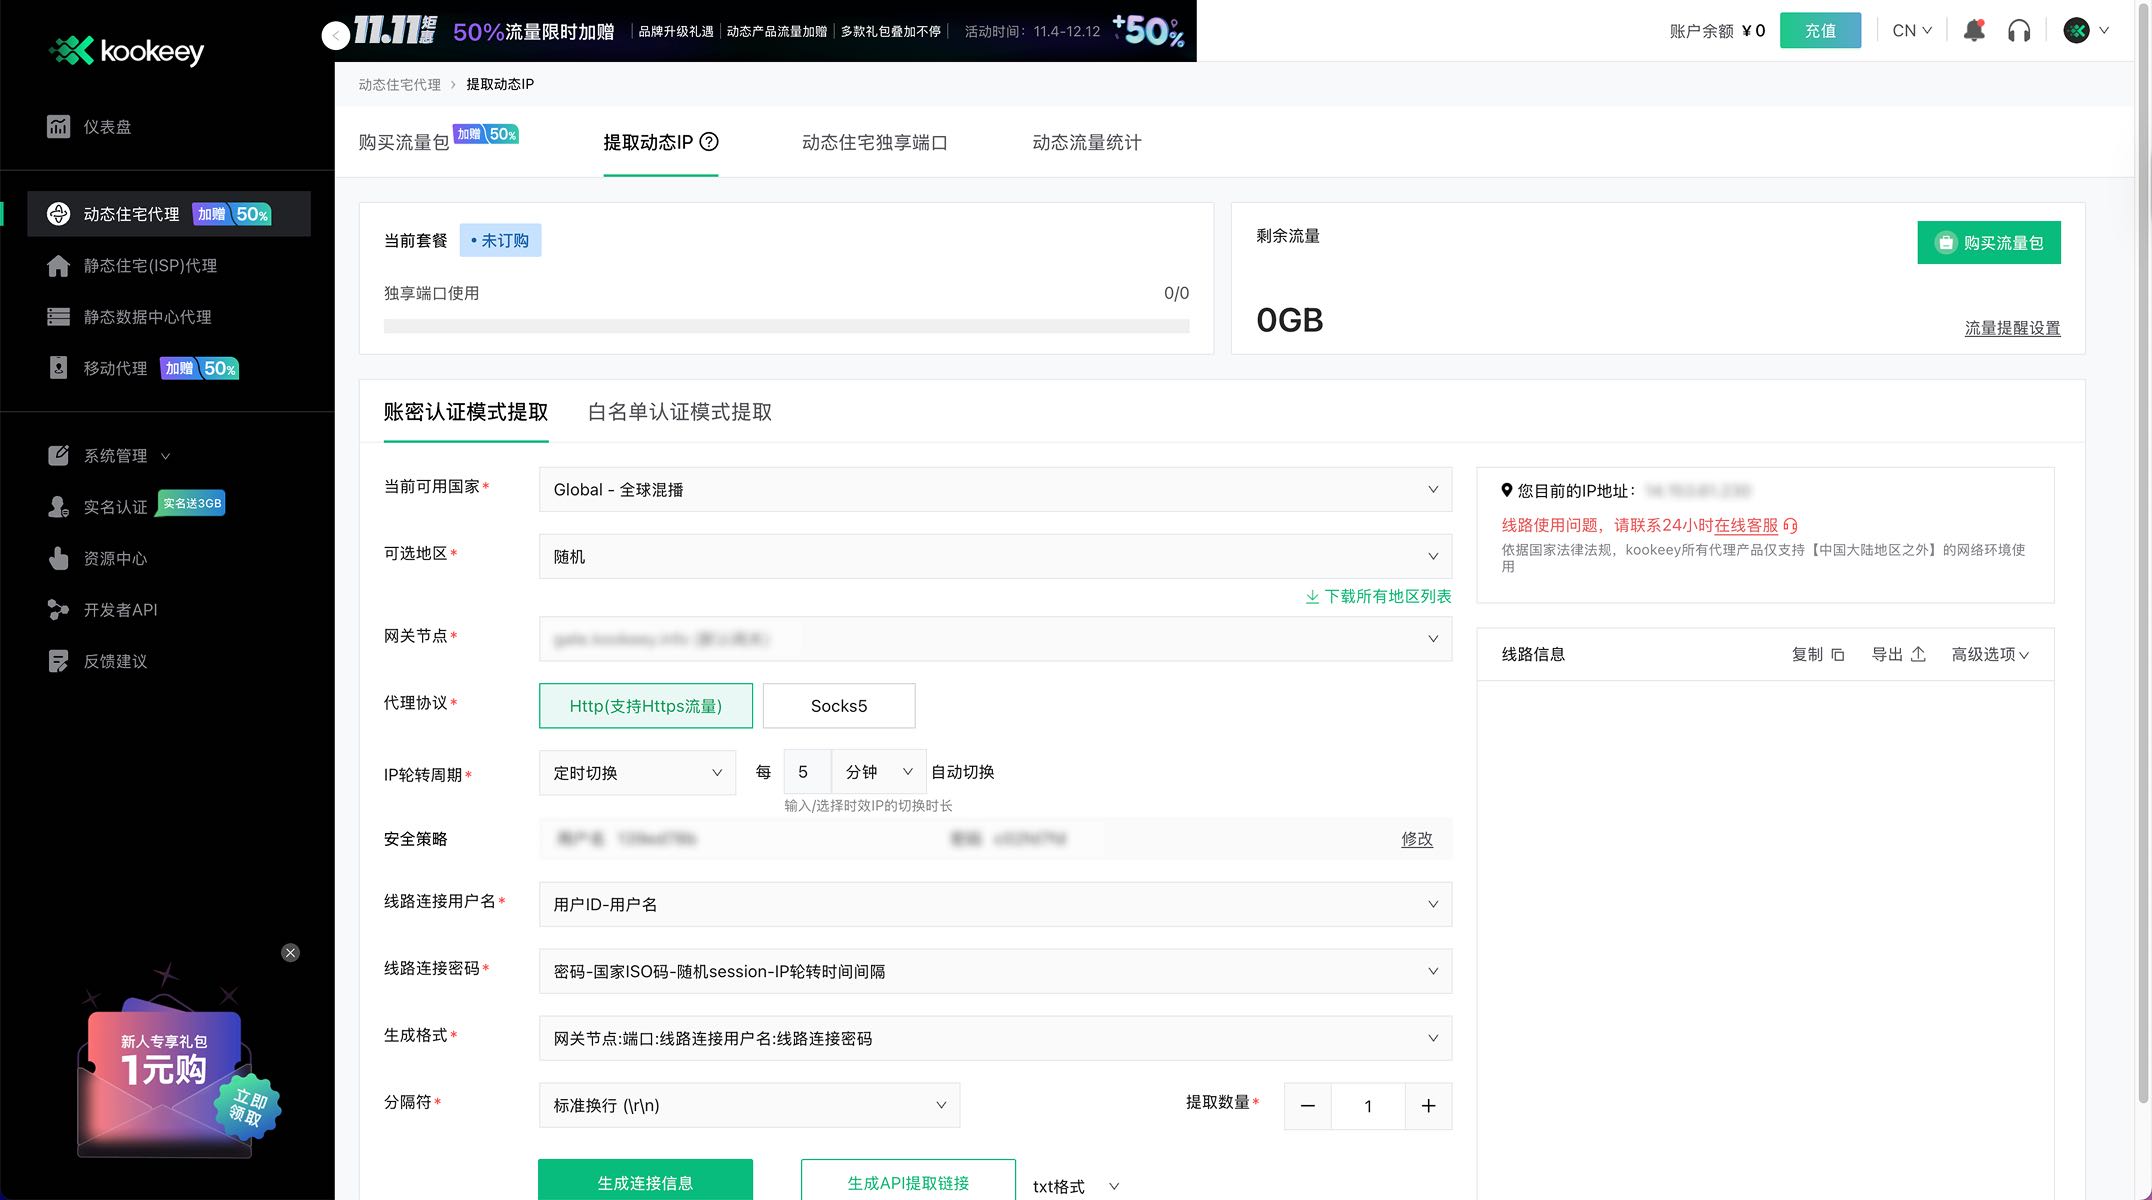Click the copy icon next to 复制

(x=1837, y=655)
